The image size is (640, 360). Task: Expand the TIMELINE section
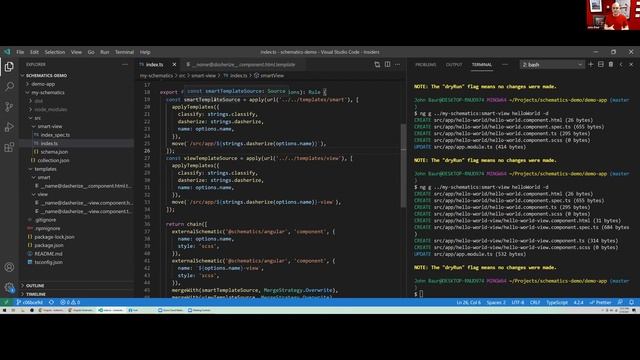(36, 294)
